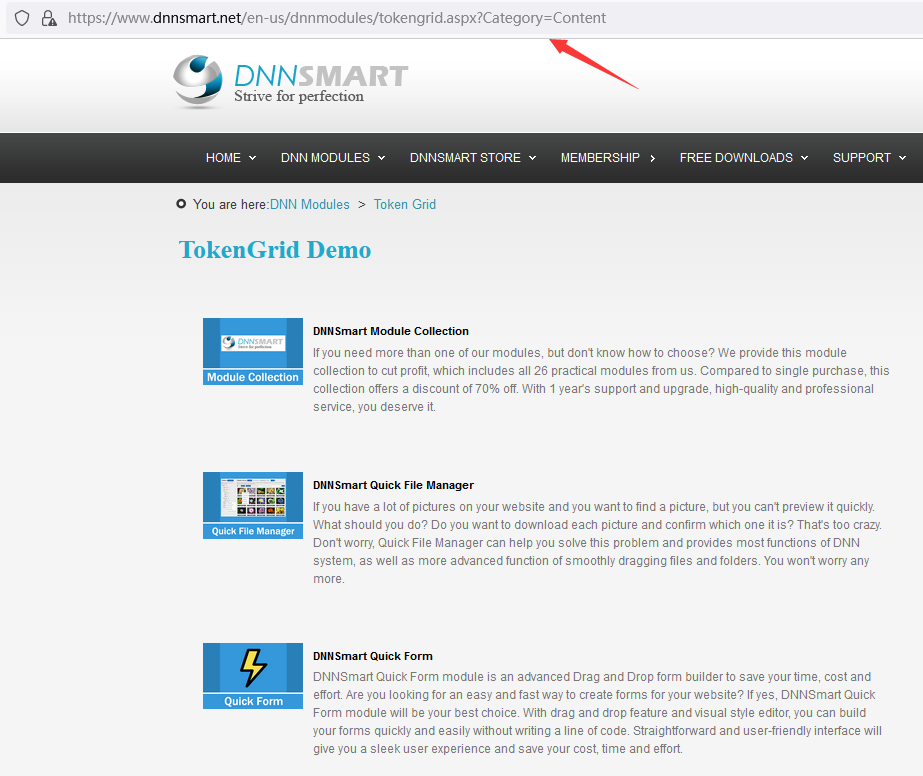Expand the MEMBERSHIP arrow chevron
Image resolution: width=923 pixels, height=776 pixels.
(652, 158)
